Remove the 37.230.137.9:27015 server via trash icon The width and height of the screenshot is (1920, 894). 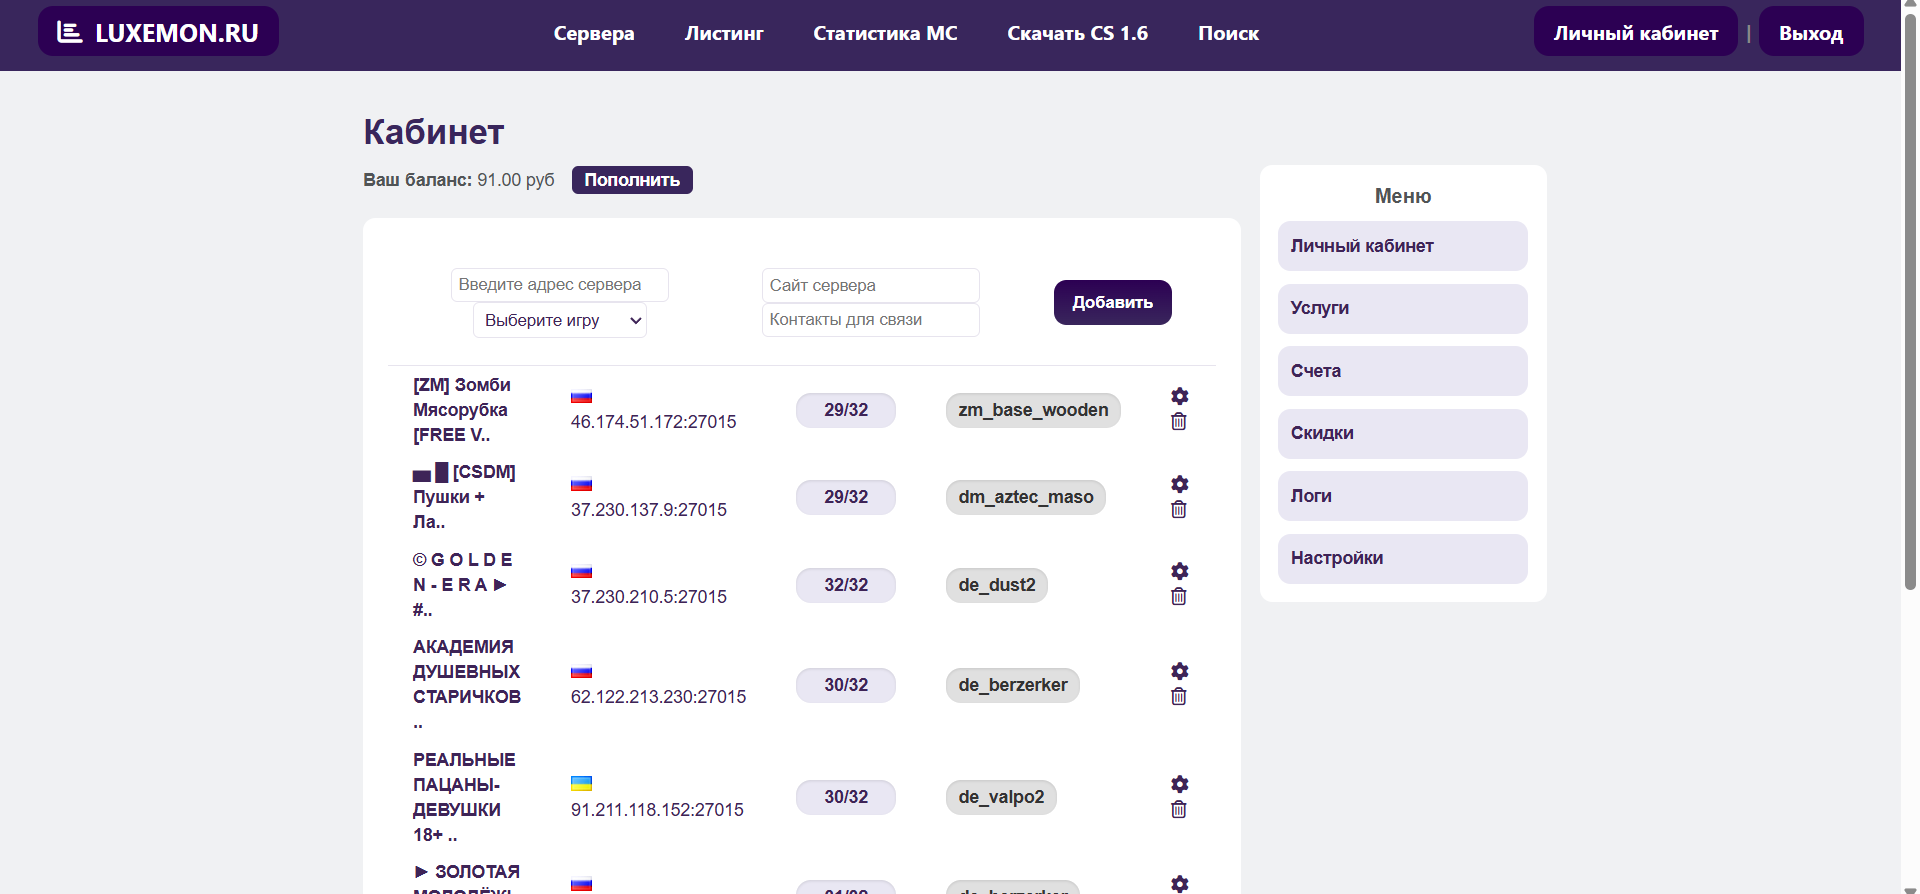(x=1179, y=510)
